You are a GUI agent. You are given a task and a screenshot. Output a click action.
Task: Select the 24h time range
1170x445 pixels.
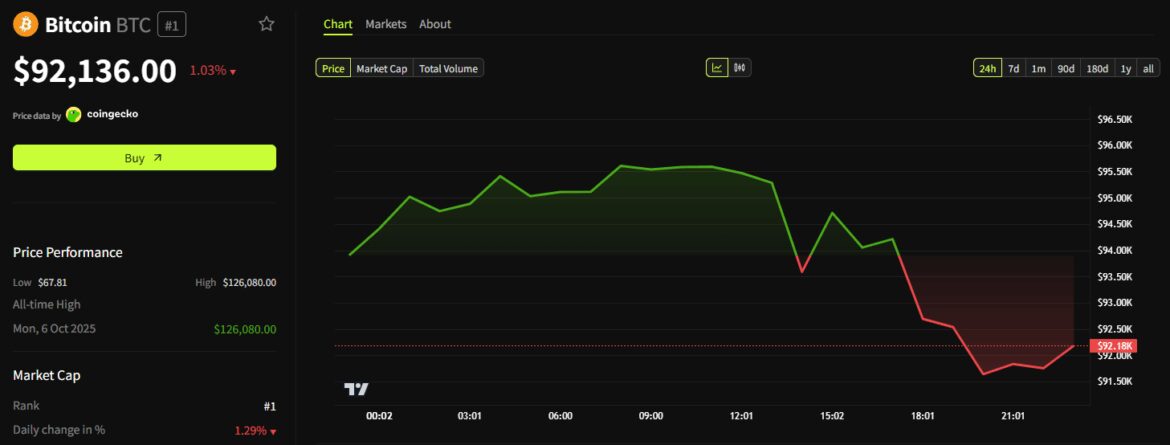click(987, 68)
